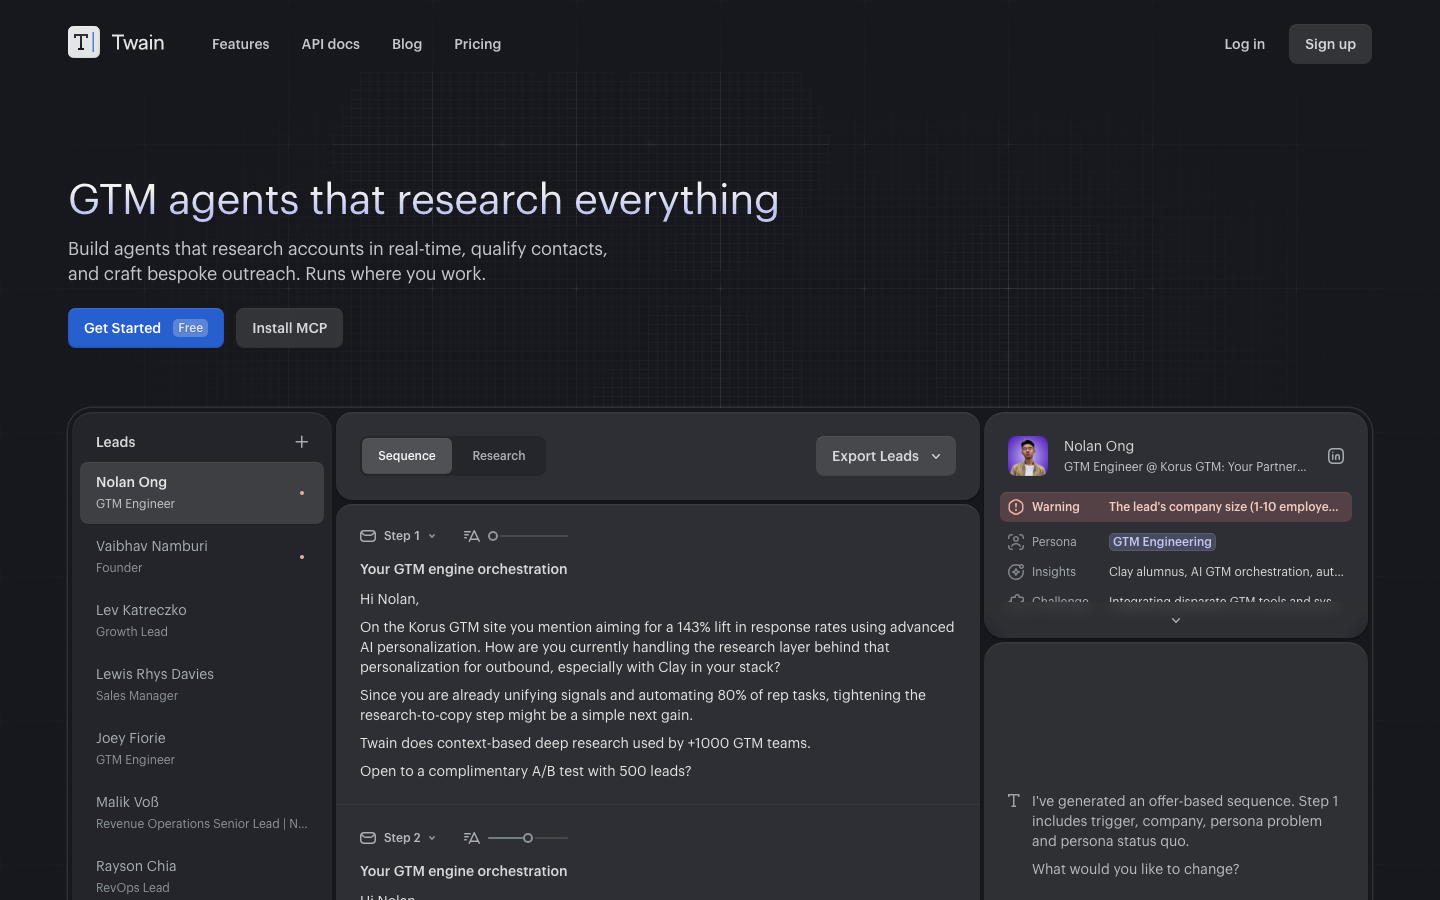Click Step 1 translate tone icon

click(x=472, y=536)
